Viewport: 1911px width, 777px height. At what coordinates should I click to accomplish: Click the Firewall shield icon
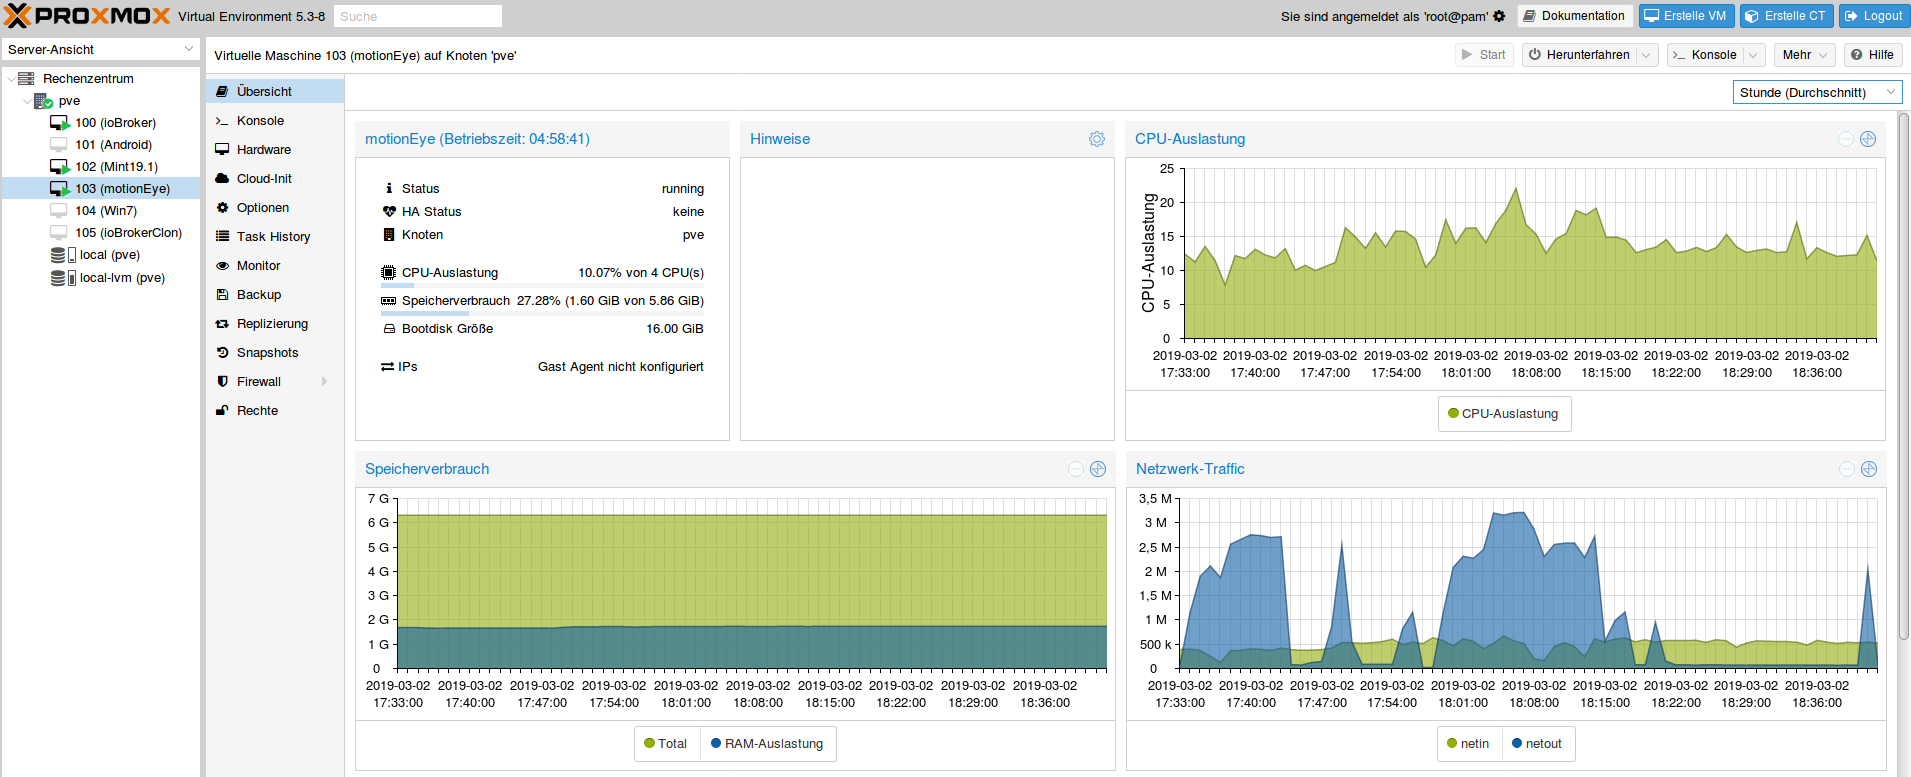point(222,382)
